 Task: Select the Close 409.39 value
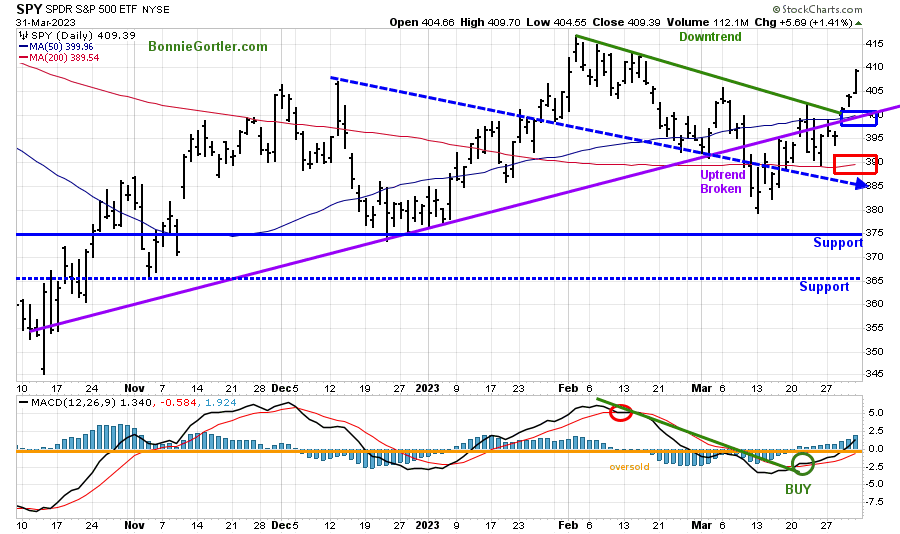coord(627,22)
